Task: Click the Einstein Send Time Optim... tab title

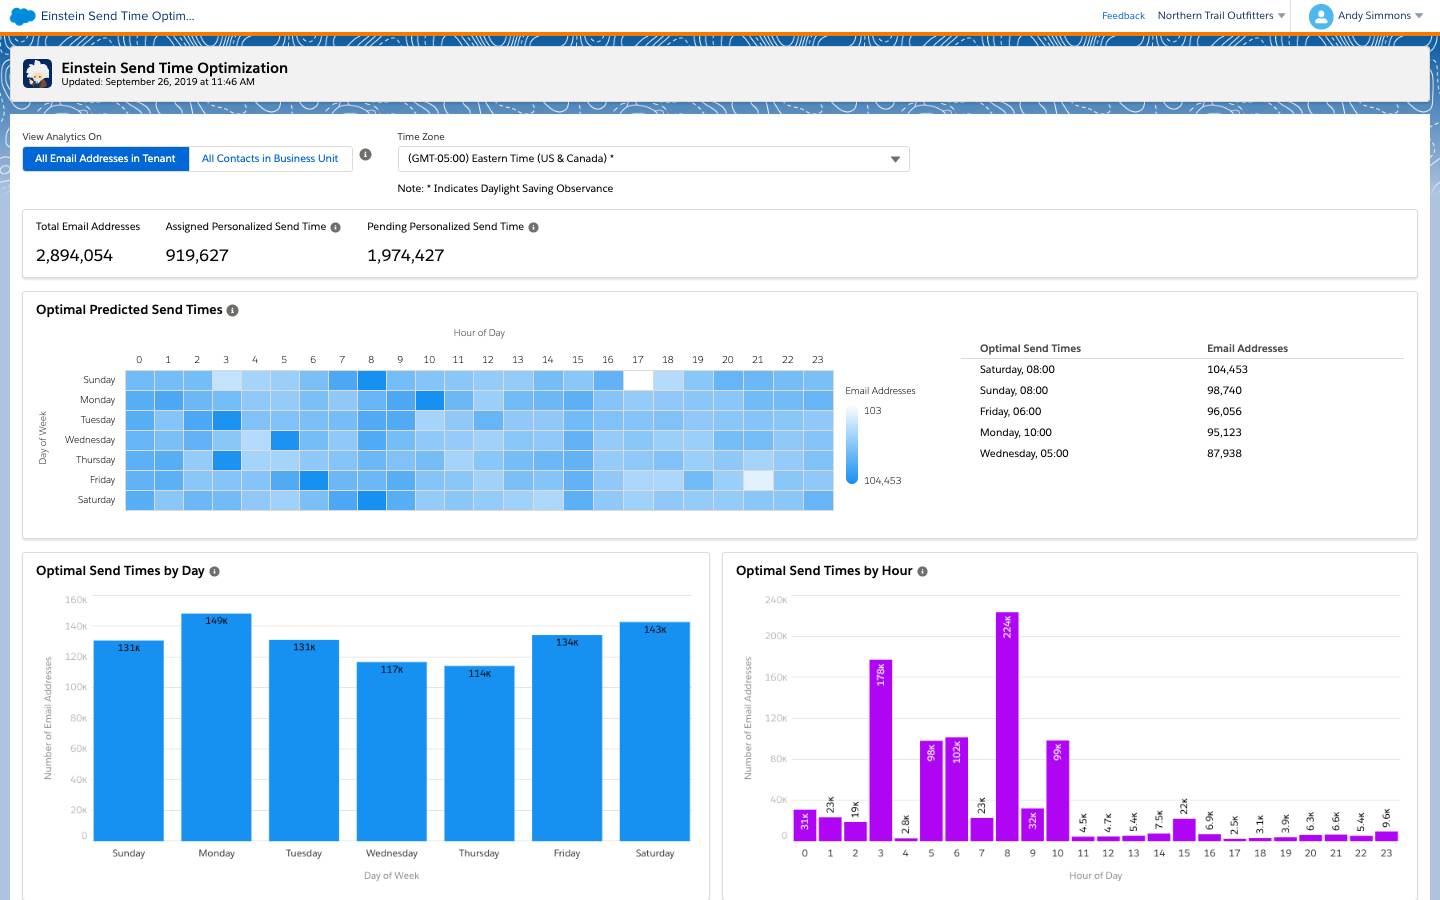Action: (x=117, y=16)
